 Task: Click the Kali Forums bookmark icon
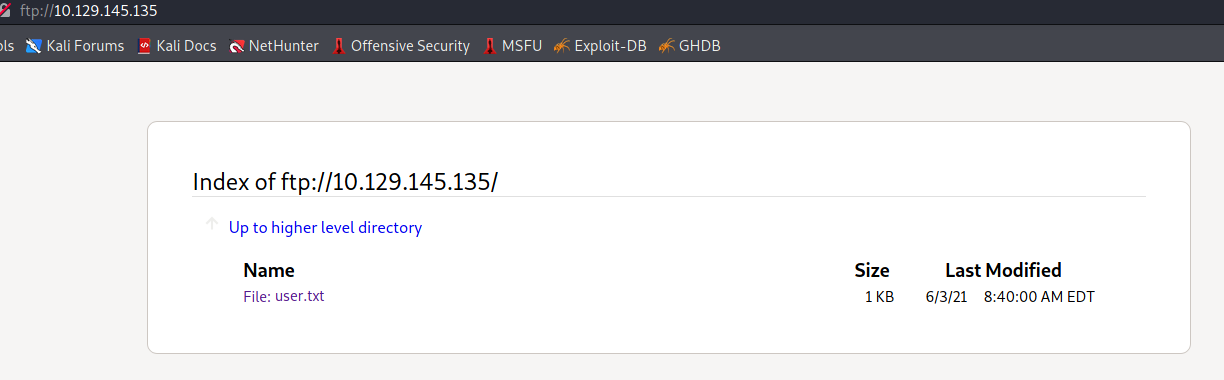click(x=33, y=46)
